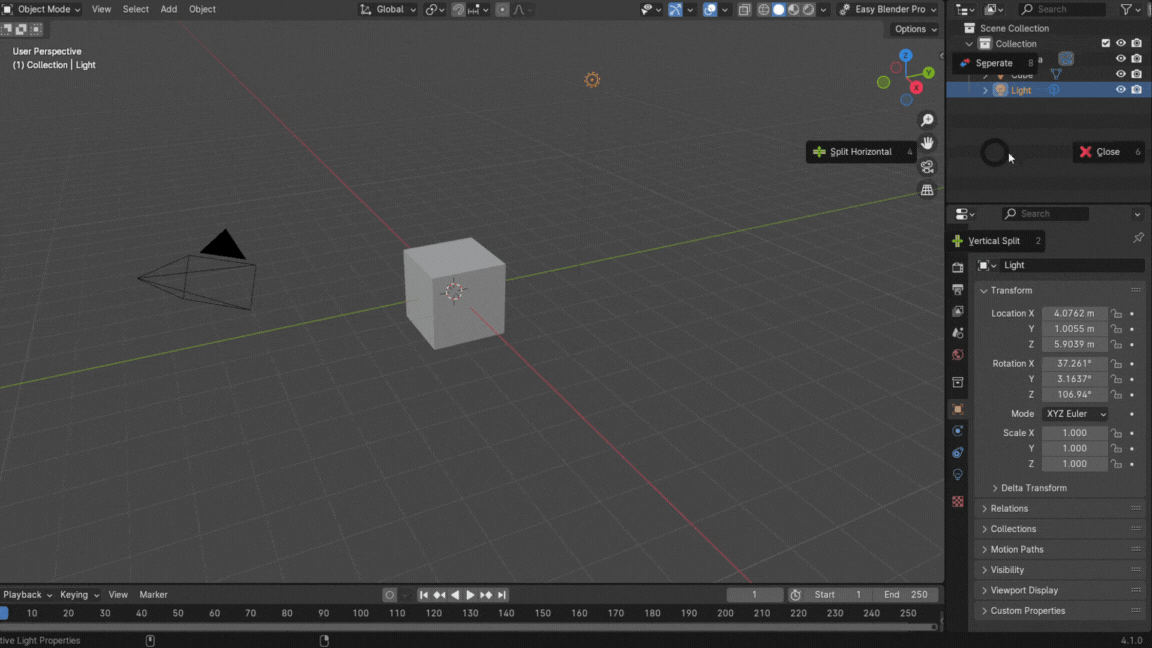Open the Select menu
Viewport: 1152px width, 648px height.
(135, 10)
